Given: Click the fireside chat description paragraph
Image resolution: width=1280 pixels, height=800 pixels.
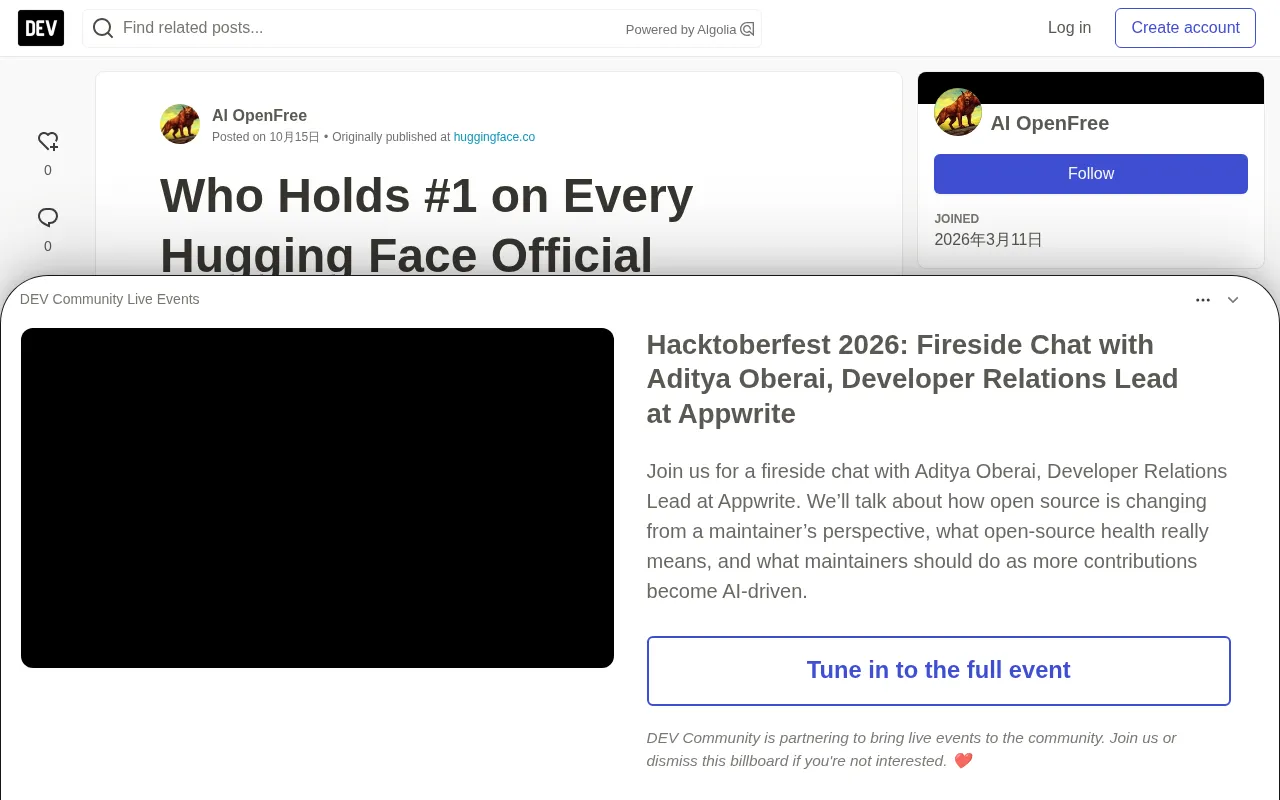Looking at the screenshot, I should click(x=937, y=531).
